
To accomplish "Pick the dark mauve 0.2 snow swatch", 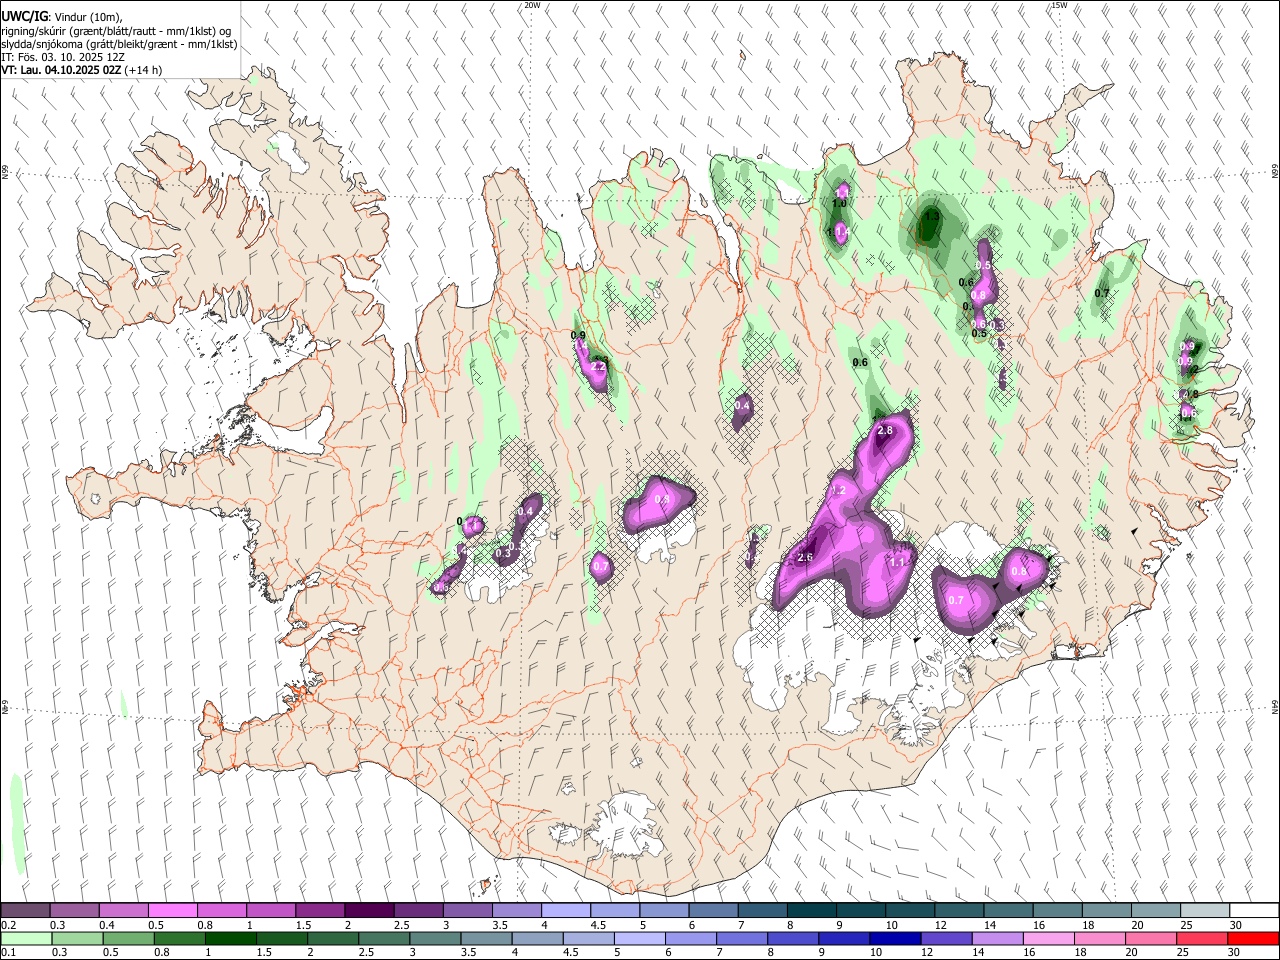I will pos(25,910).
